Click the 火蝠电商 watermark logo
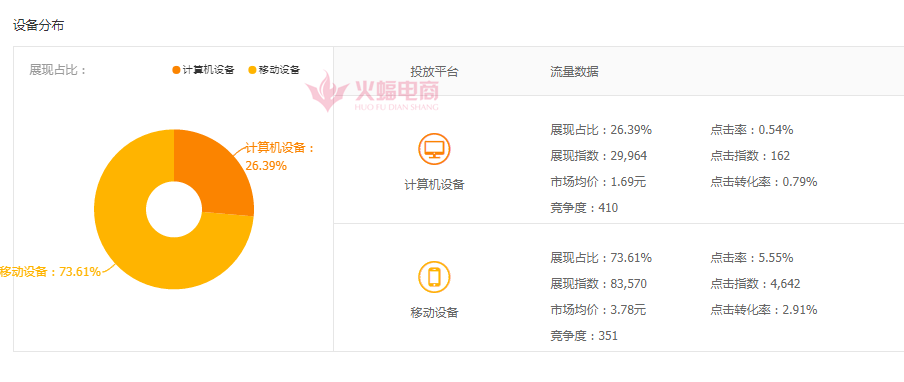This screenshot has width=904, height=382. (x=372, y=92)
